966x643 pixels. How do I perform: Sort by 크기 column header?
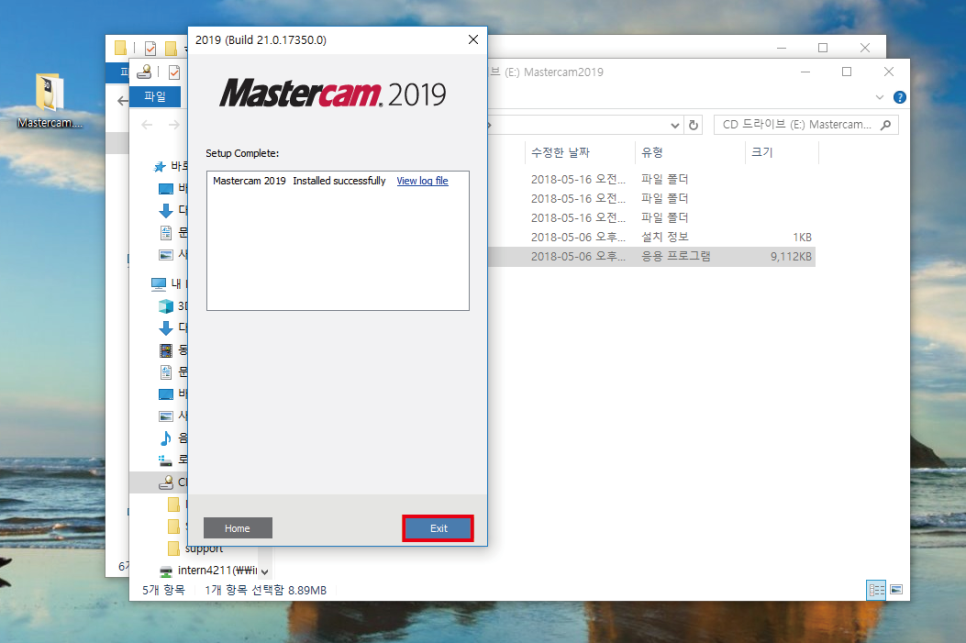pyautogui.click(x=781, y=152)
